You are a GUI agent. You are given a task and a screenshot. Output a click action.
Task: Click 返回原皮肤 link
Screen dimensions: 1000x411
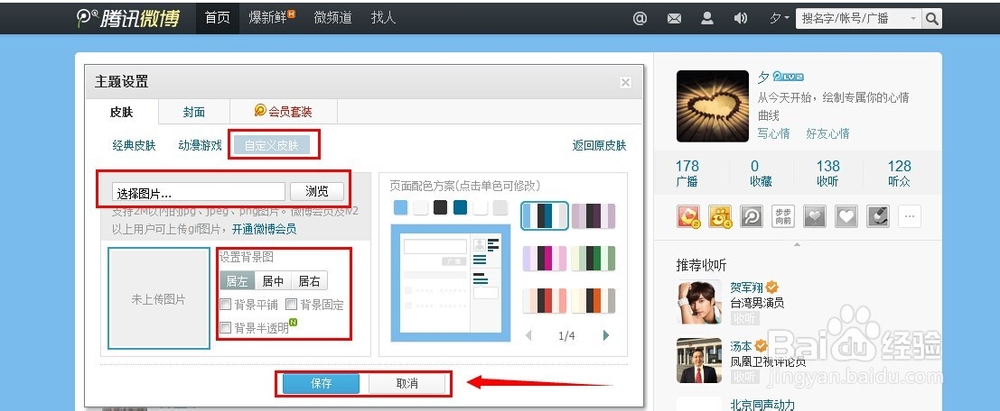click(599, 146)
